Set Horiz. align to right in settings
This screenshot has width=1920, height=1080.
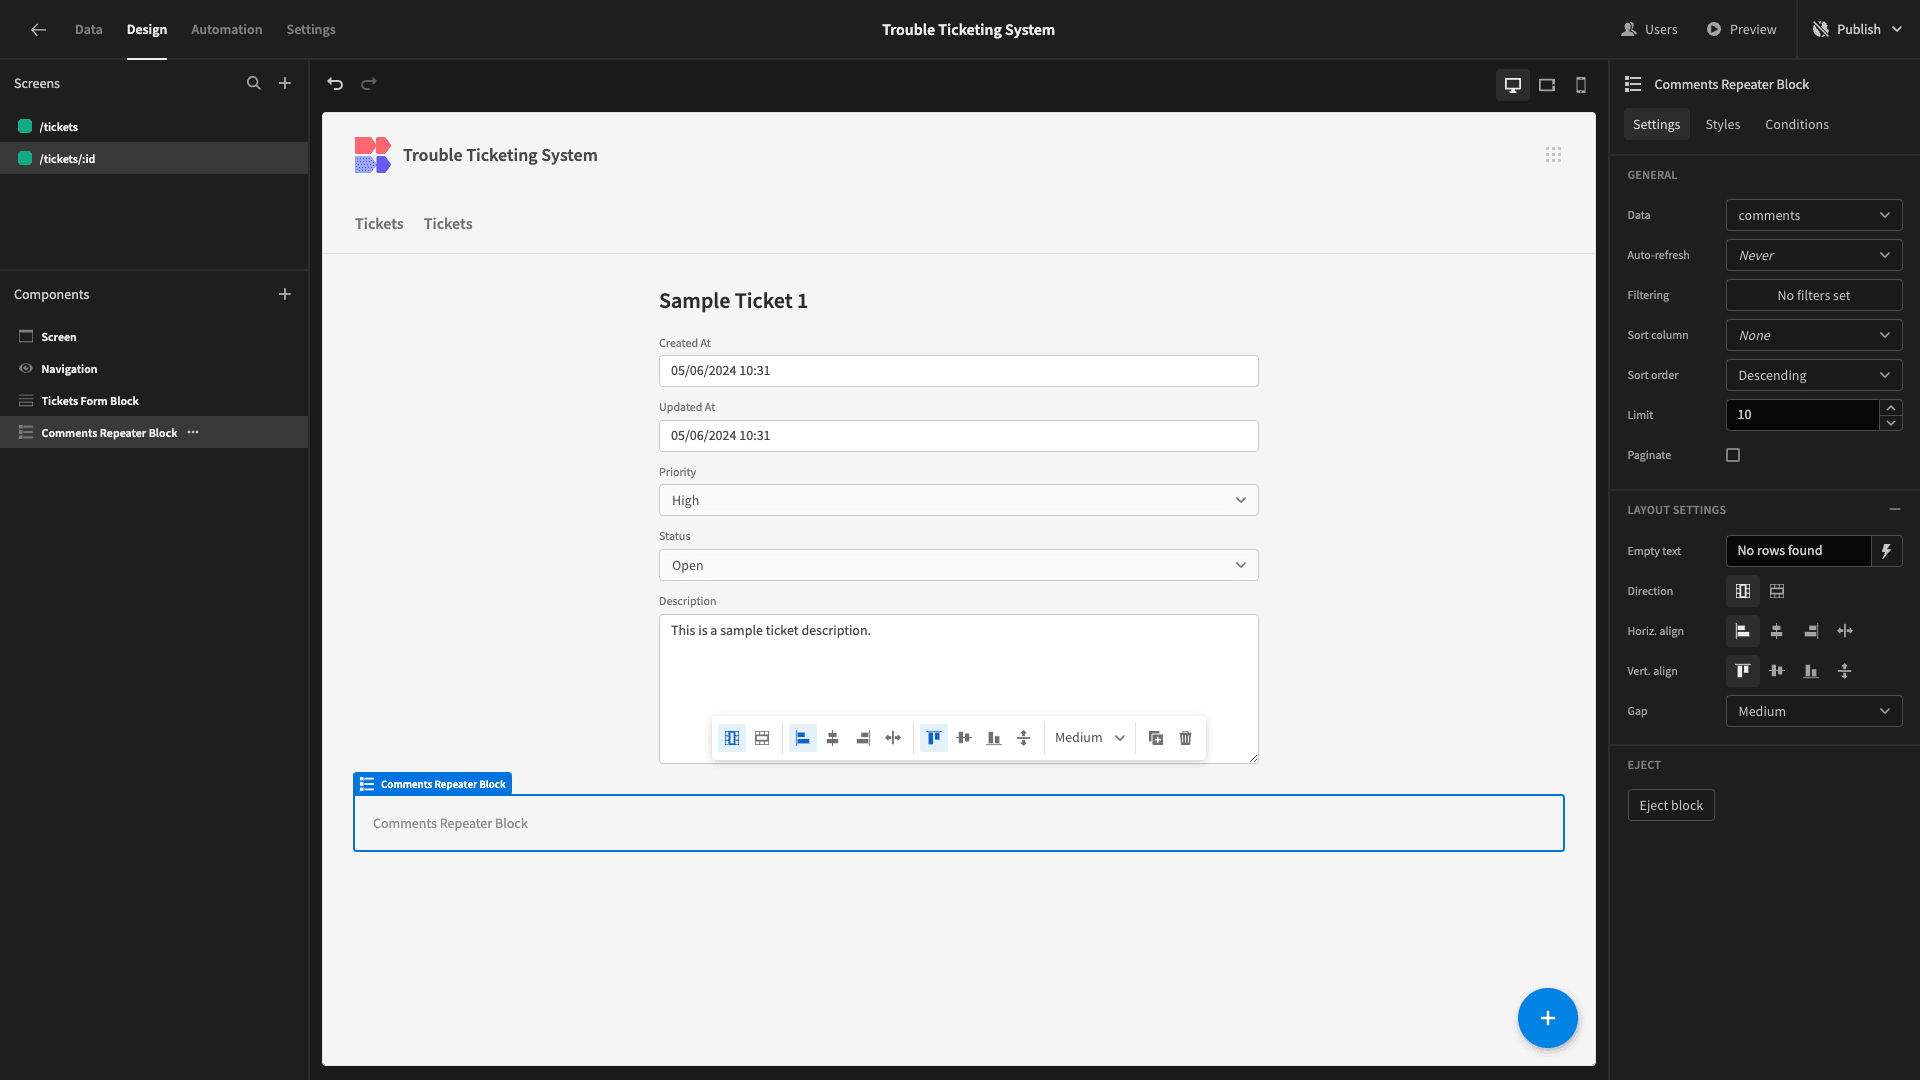click(x=1811, y=631)
